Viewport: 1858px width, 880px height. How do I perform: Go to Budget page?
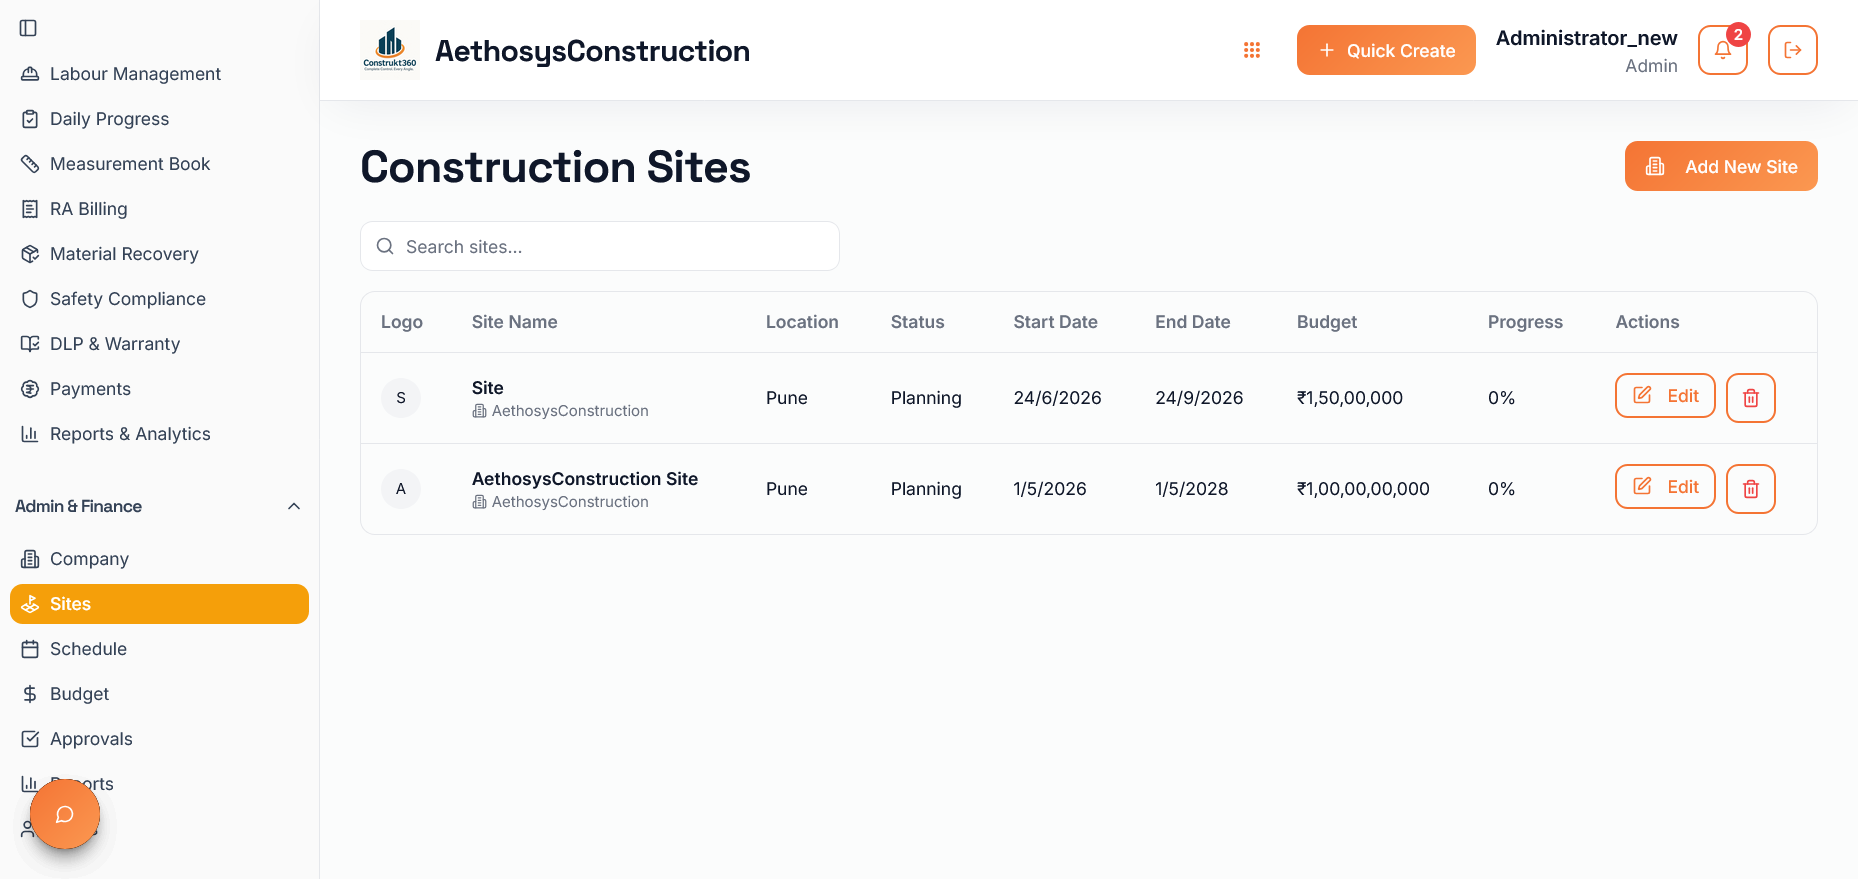pos(159,694)
